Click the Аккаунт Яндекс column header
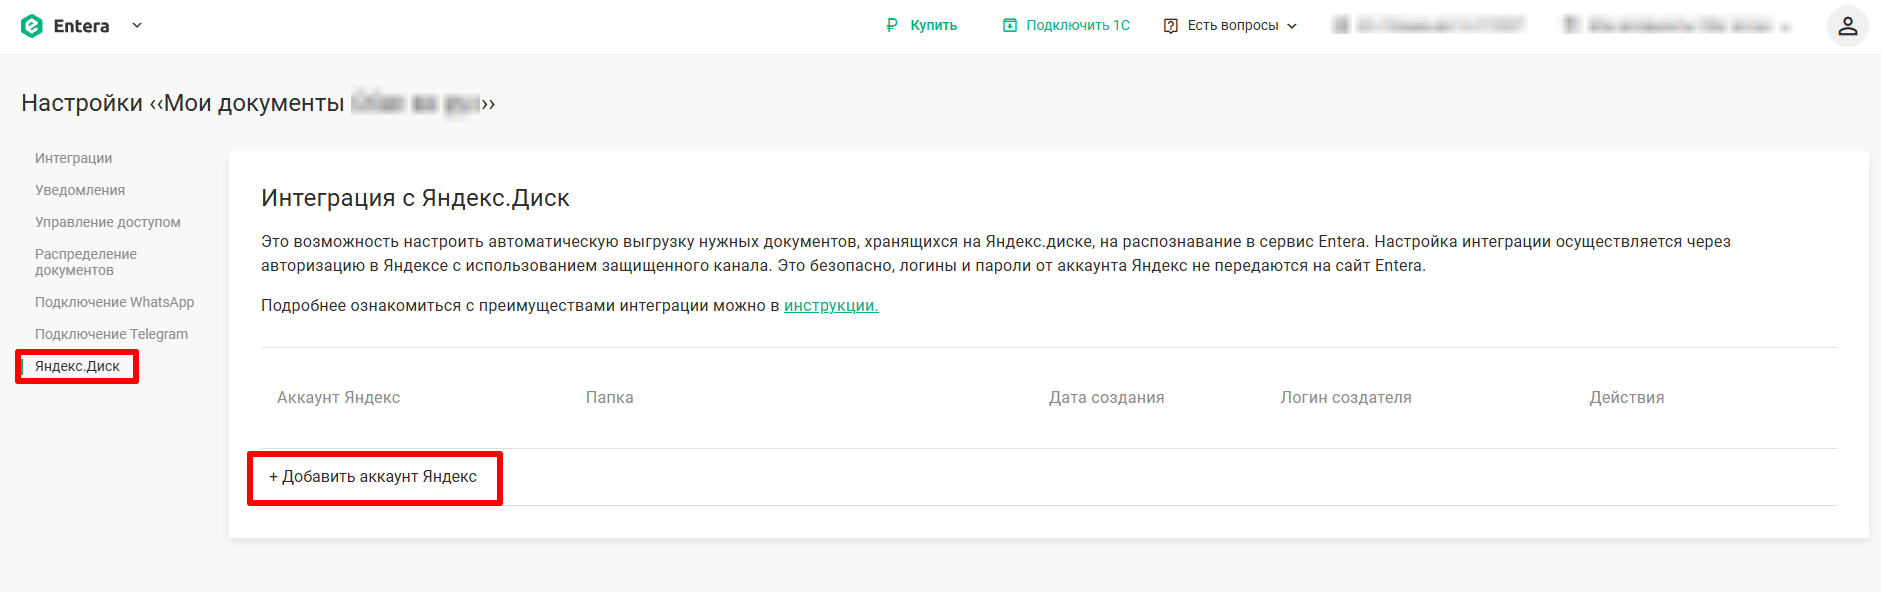Viewport: 1881px width, 592px height. pos(338,397)
